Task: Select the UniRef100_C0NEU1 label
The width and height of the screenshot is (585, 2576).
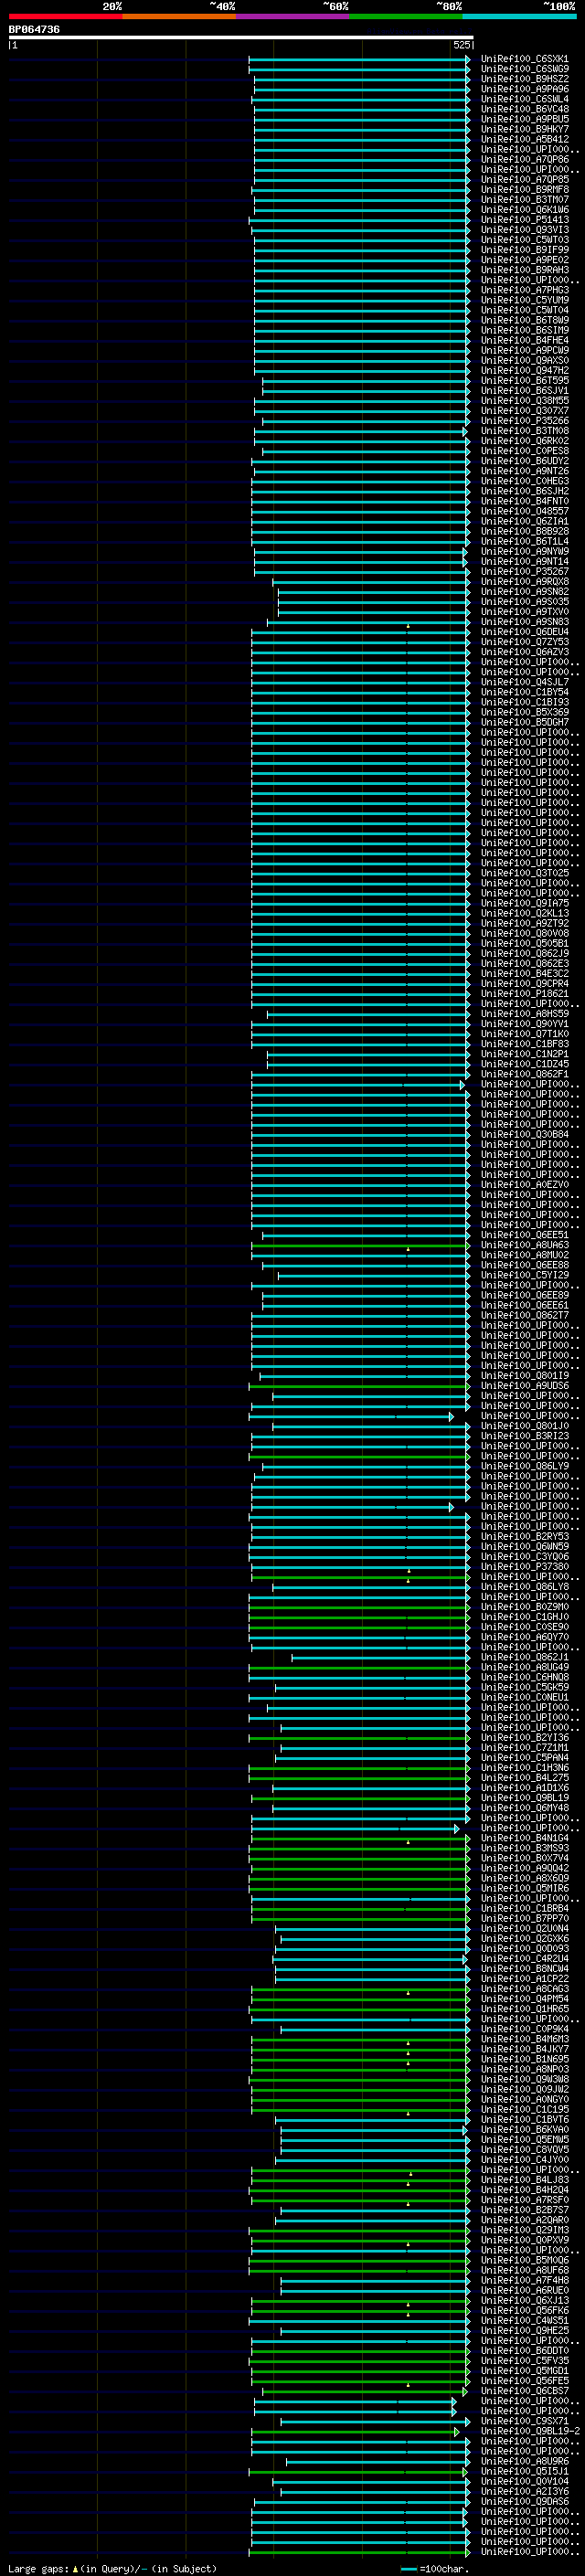Action: click(x=525, y=1697)
